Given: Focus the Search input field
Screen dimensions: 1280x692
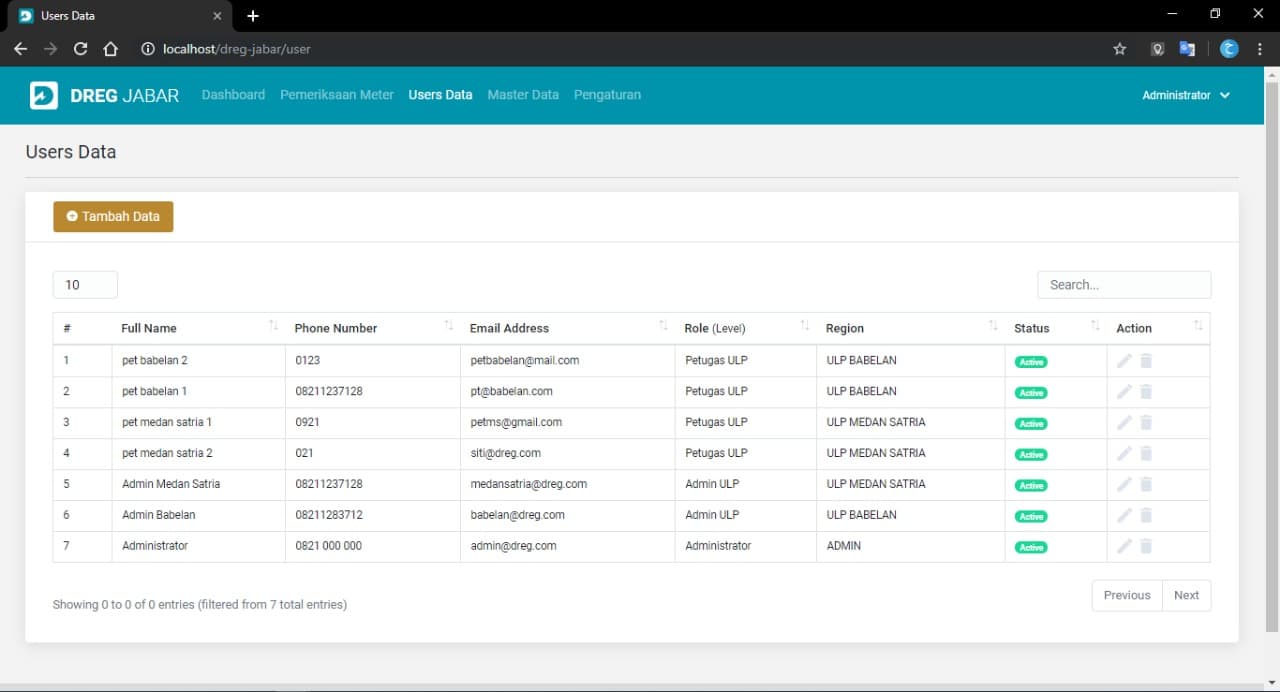Looking at the screenshot, I should tap(1124, 285).
